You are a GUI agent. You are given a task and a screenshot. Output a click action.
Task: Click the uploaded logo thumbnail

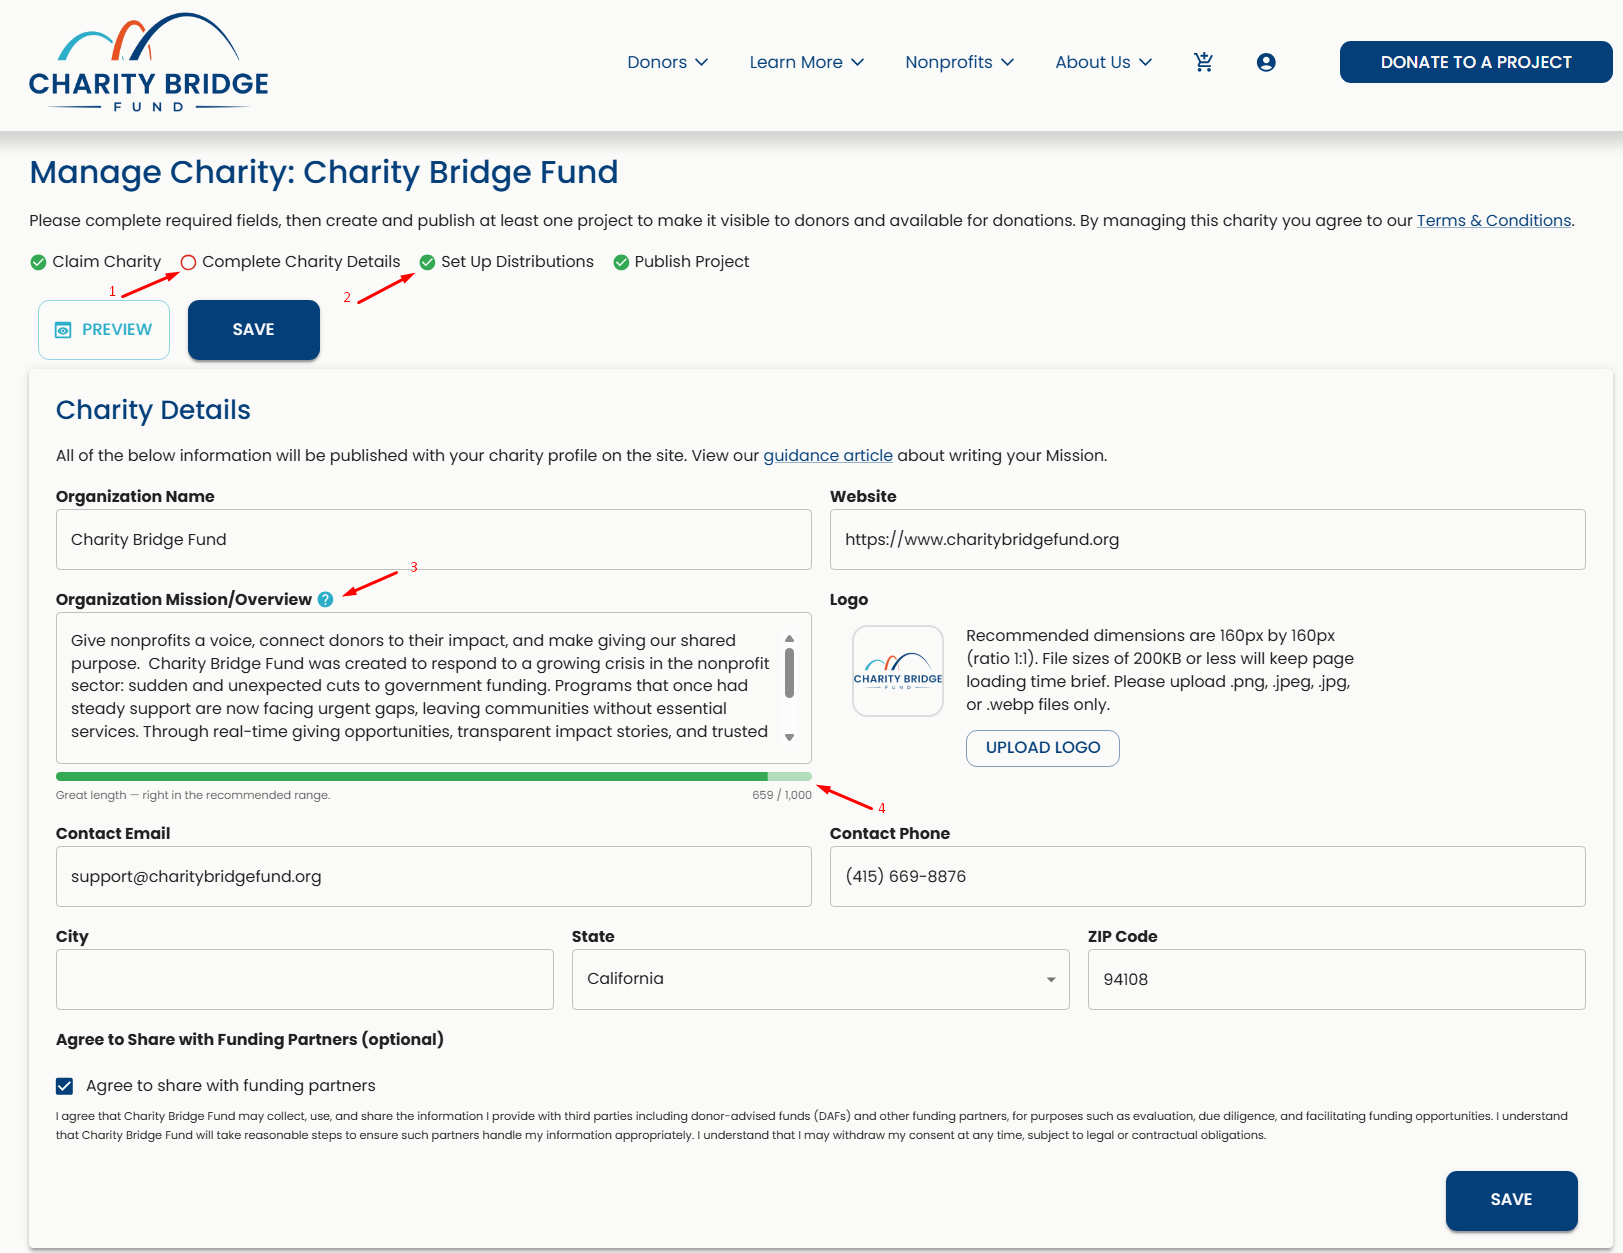click(898, 671)
